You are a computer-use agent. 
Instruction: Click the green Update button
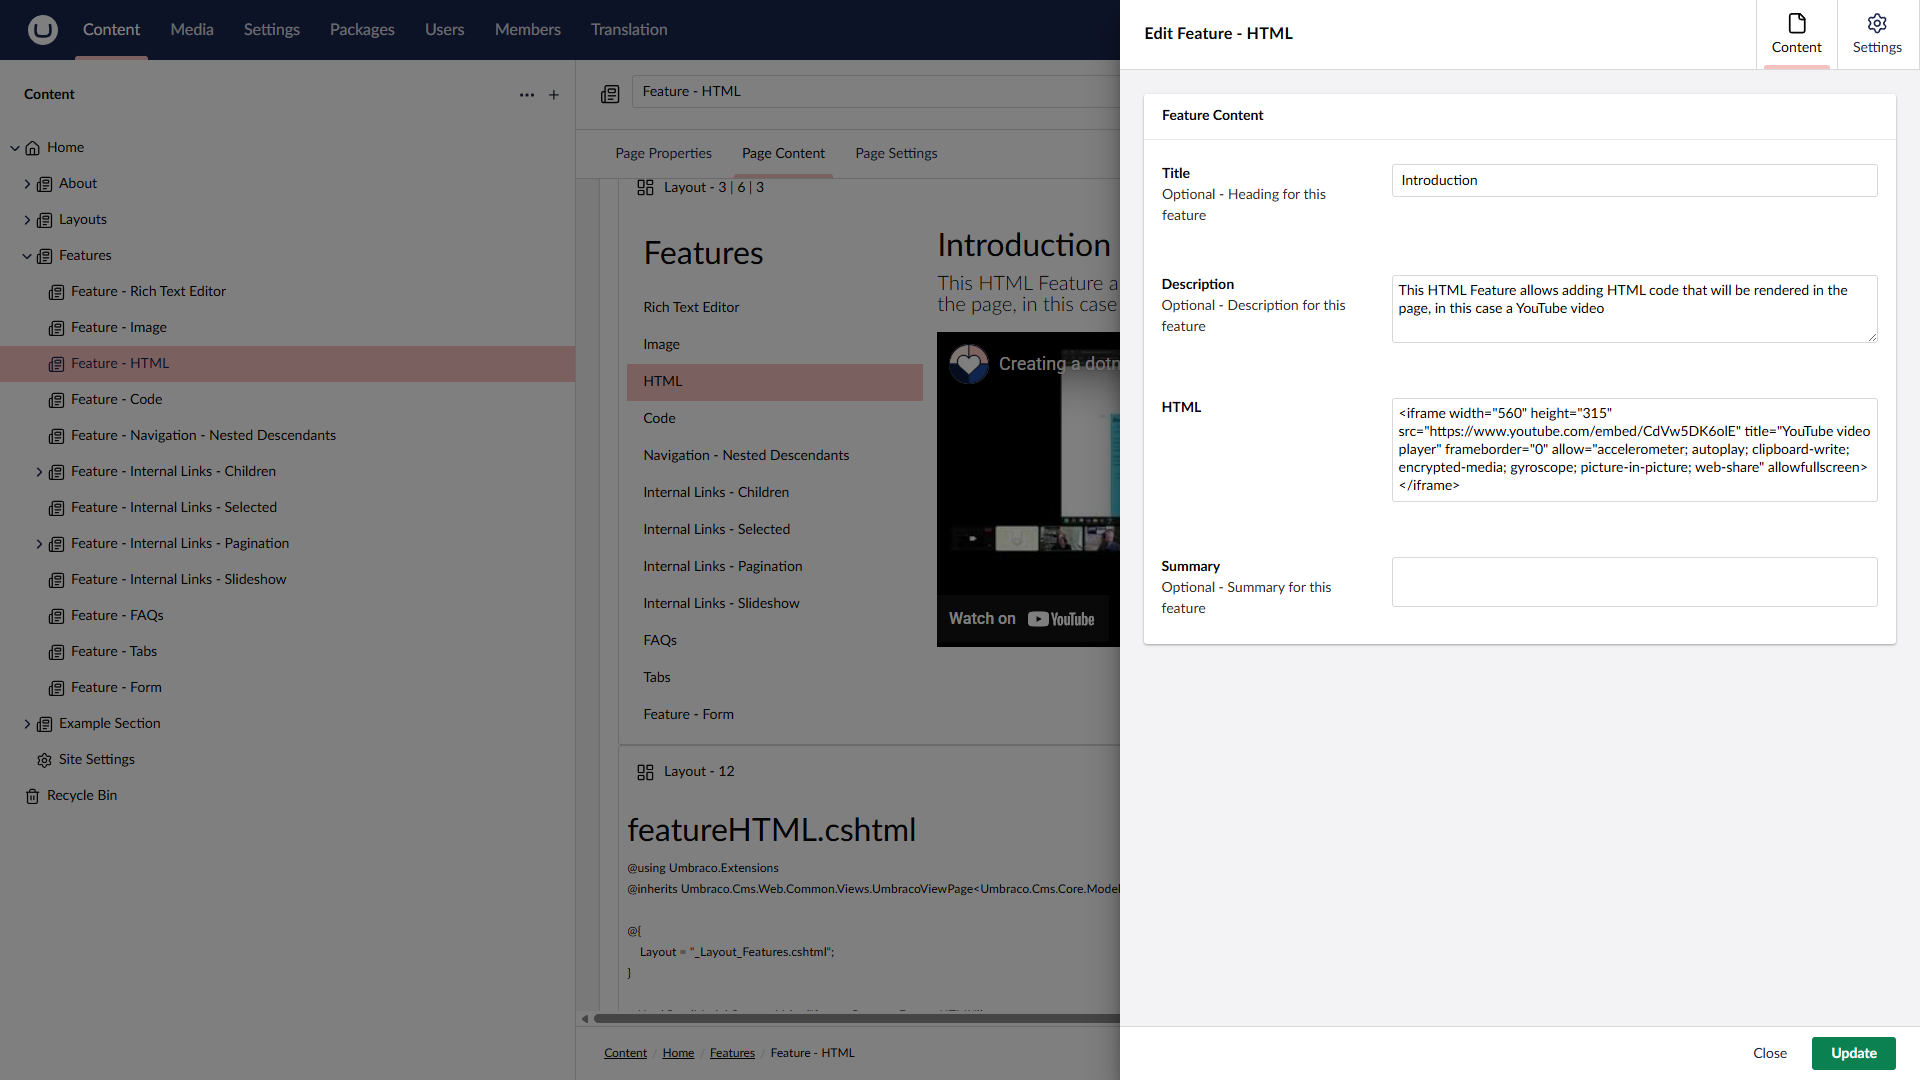tap(1853, 1053)
